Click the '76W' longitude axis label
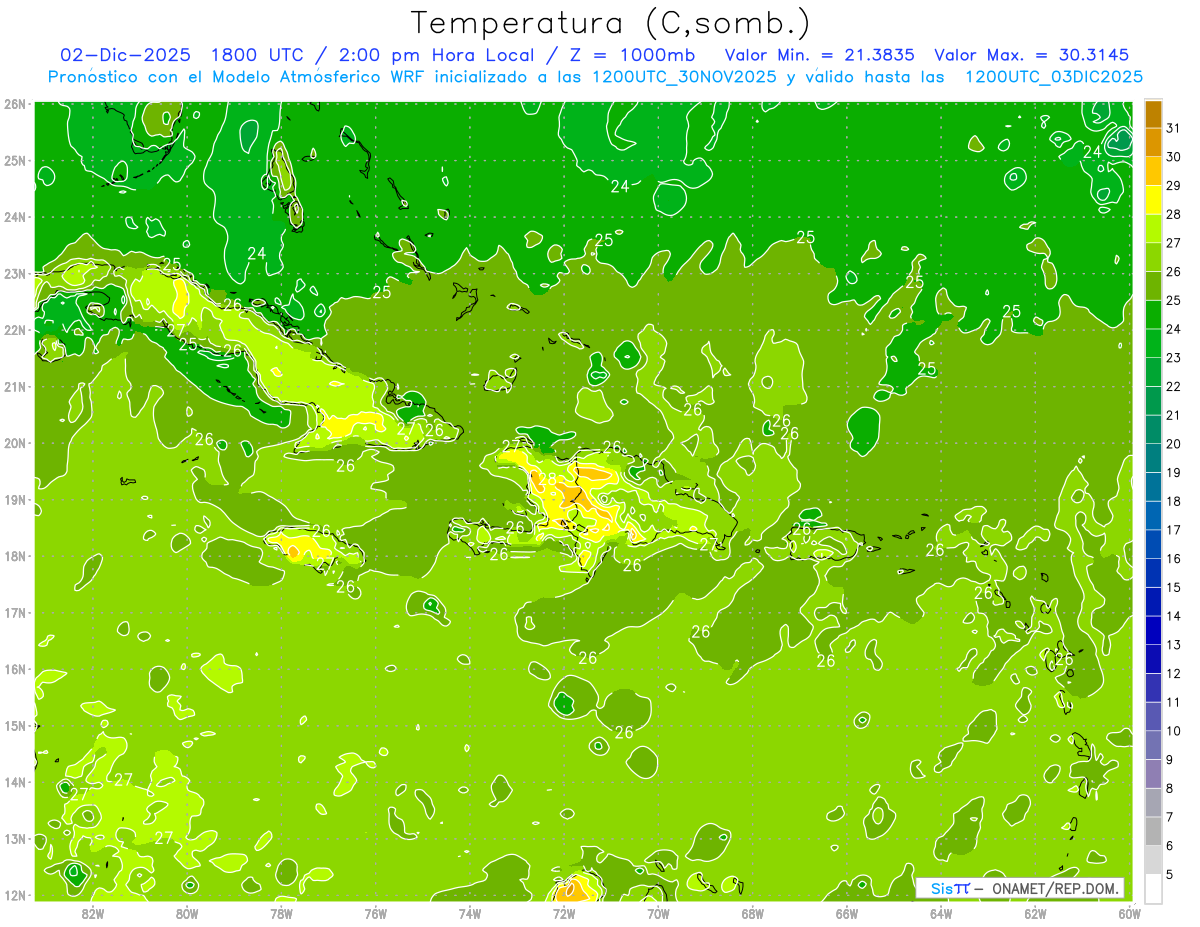1200x927 pixels. pos(376,913)
